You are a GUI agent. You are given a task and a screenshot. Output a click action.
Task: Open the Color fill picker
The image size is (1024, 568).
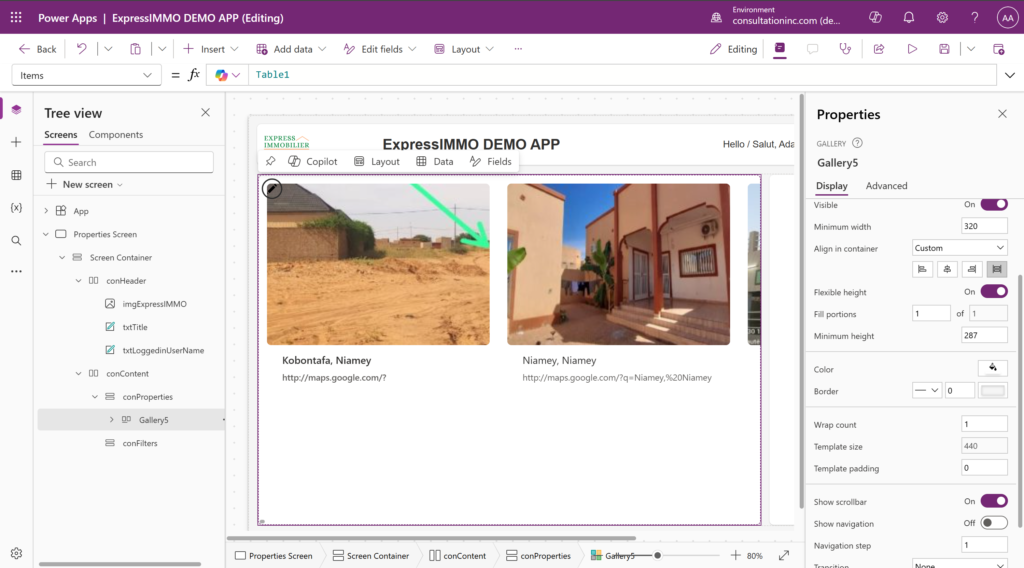click(x=993, y=368)
